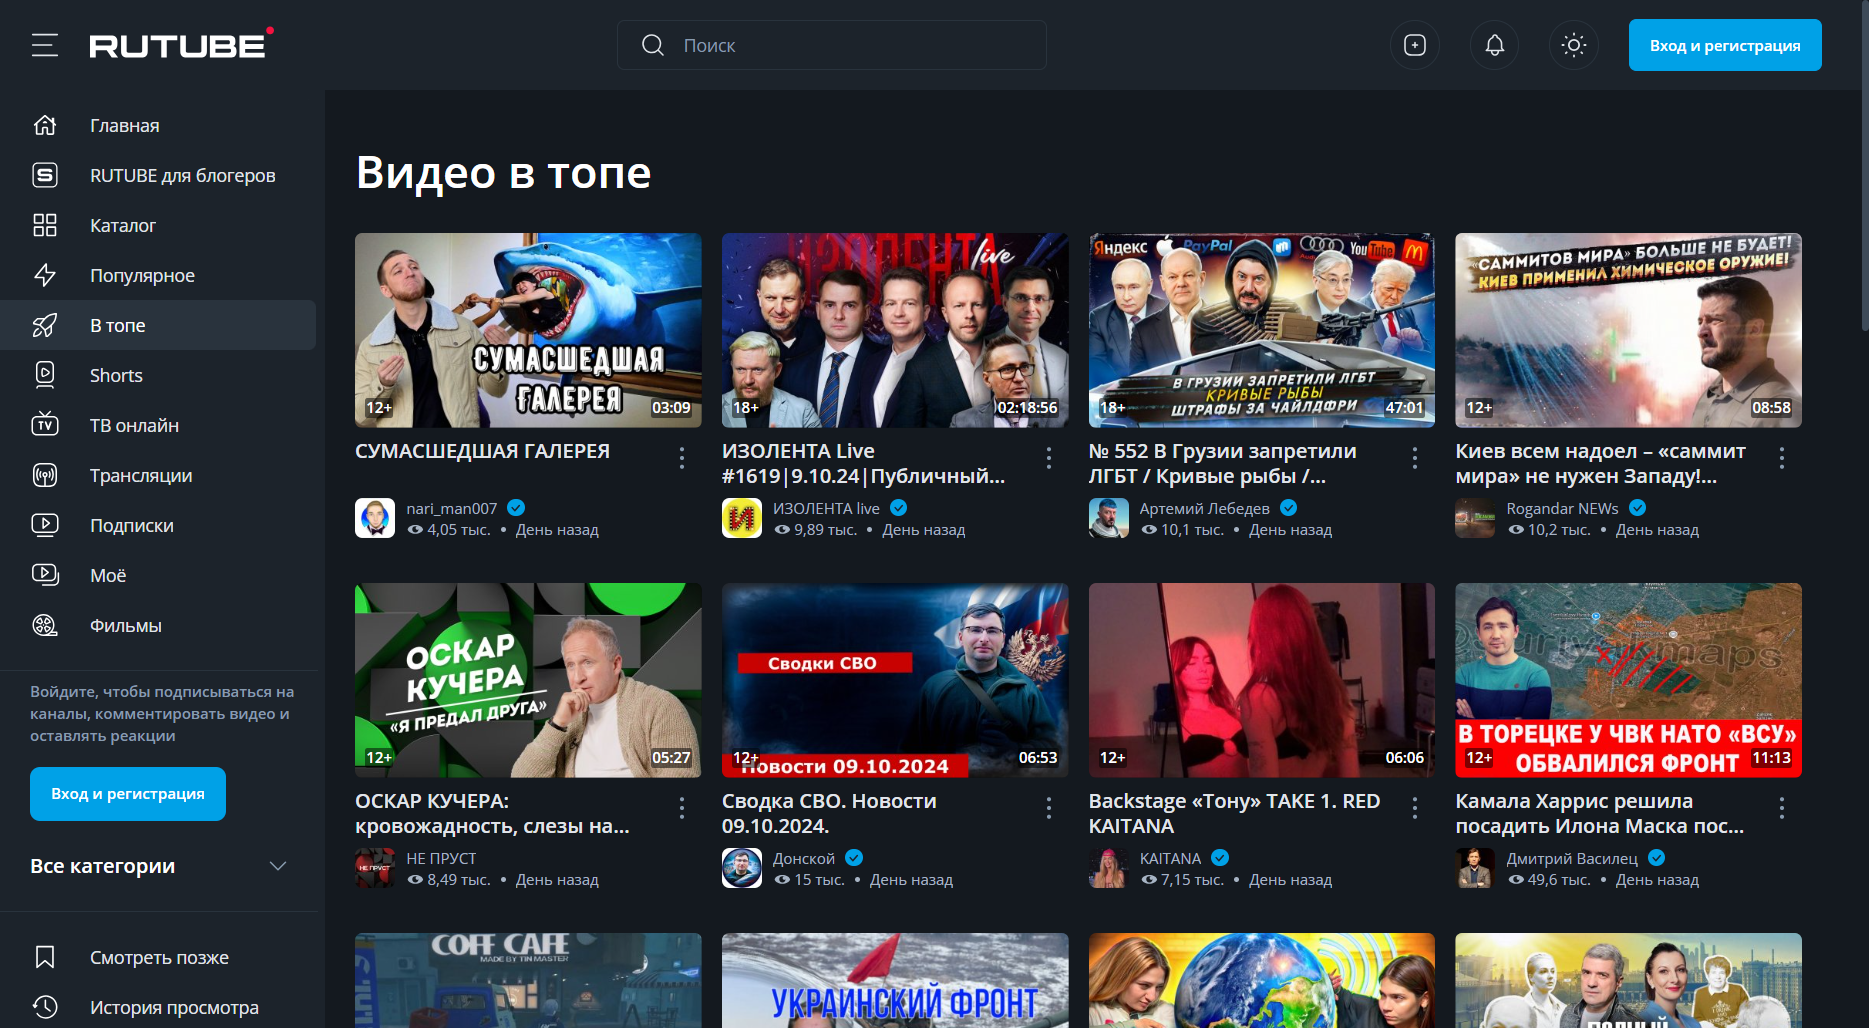Open options for Камала Харрис video
This screenshot has height=1028, width=1869.
pos(1782,808)
